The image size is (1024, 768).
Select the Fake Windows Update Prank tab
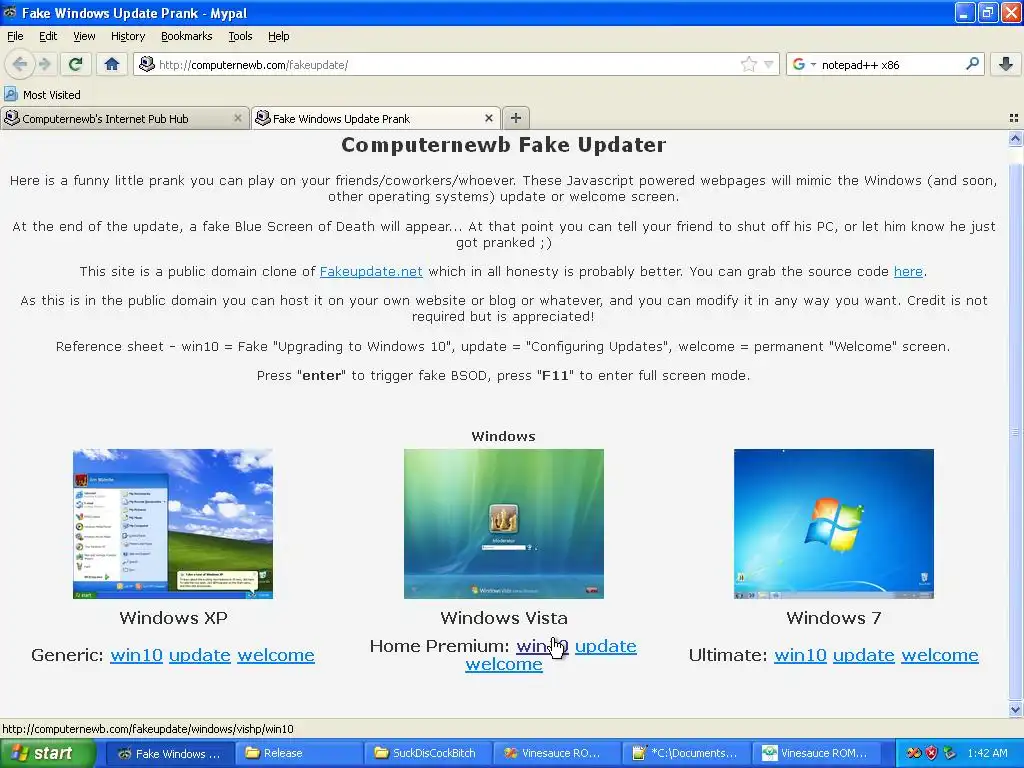tap(376, 118)
